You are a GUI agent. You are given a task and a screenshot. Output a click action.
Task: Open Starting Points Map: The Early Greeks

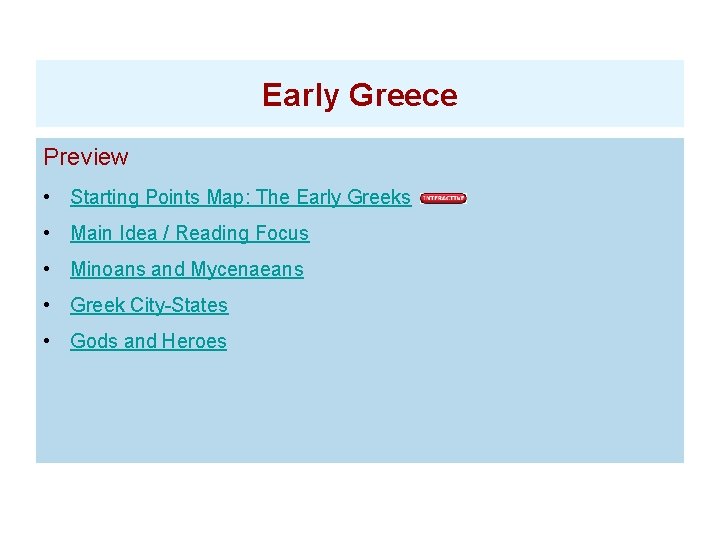tap(240, 197)
